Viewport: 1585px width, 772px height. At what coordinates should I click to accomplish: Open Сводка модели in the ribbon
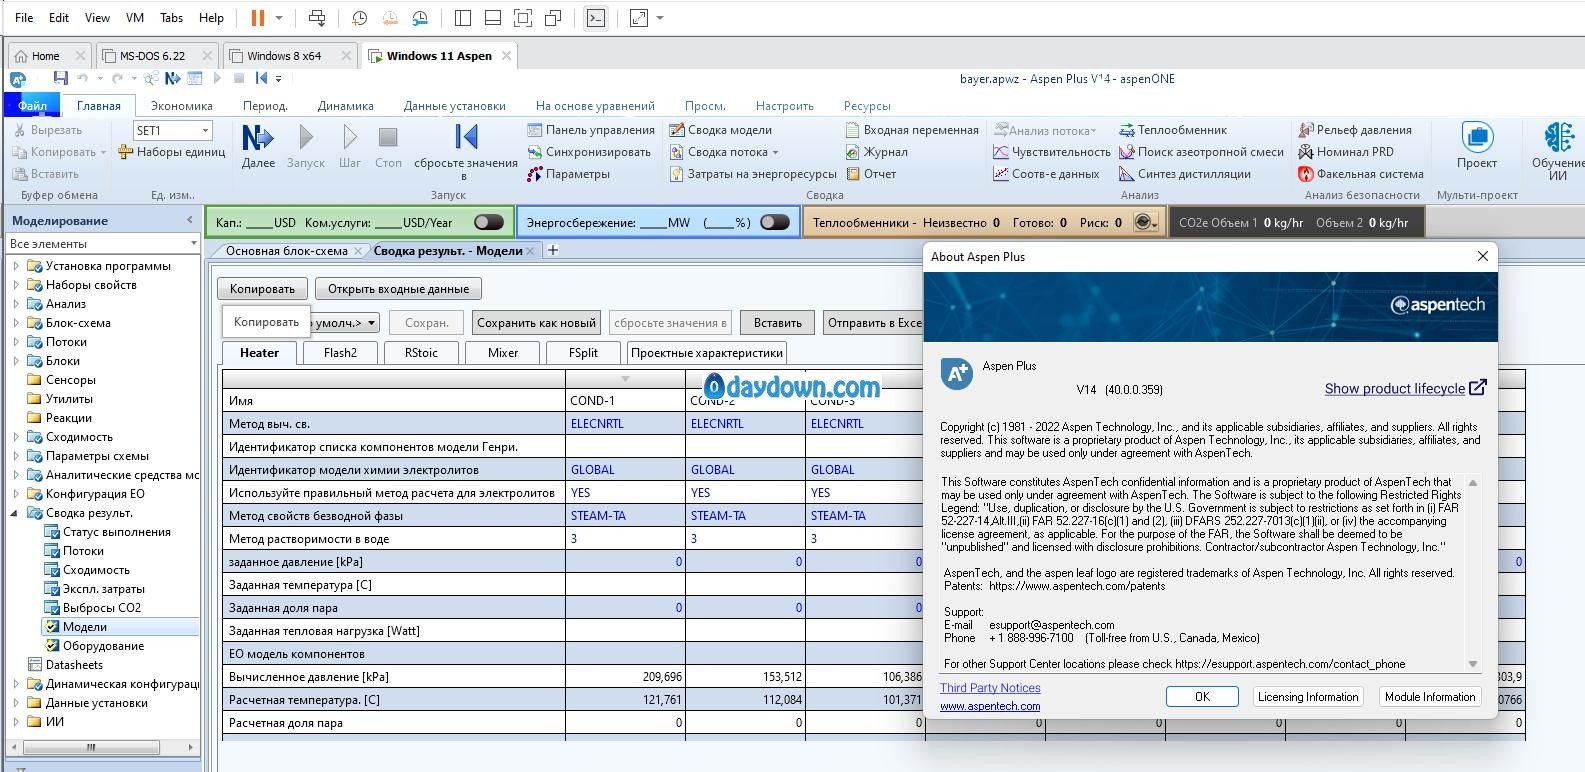(720, 130)
